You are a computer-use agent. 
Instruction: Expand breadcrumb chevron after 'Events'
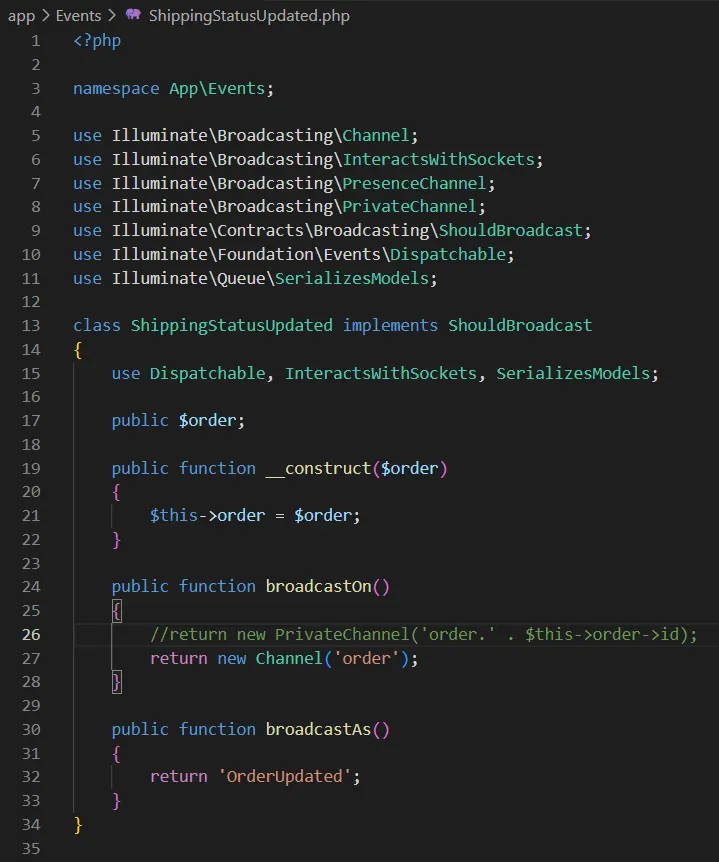[x=113, y=15]
